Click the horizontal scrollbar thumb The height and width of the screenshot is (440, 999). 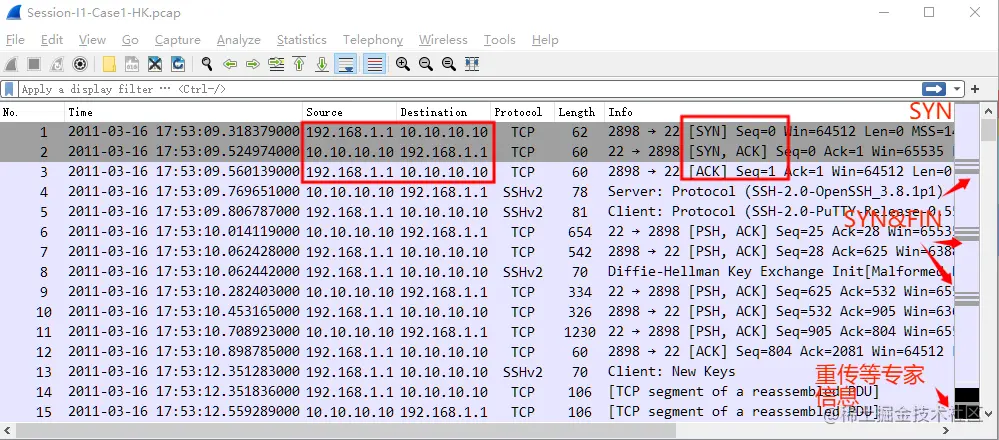(344, 430)
